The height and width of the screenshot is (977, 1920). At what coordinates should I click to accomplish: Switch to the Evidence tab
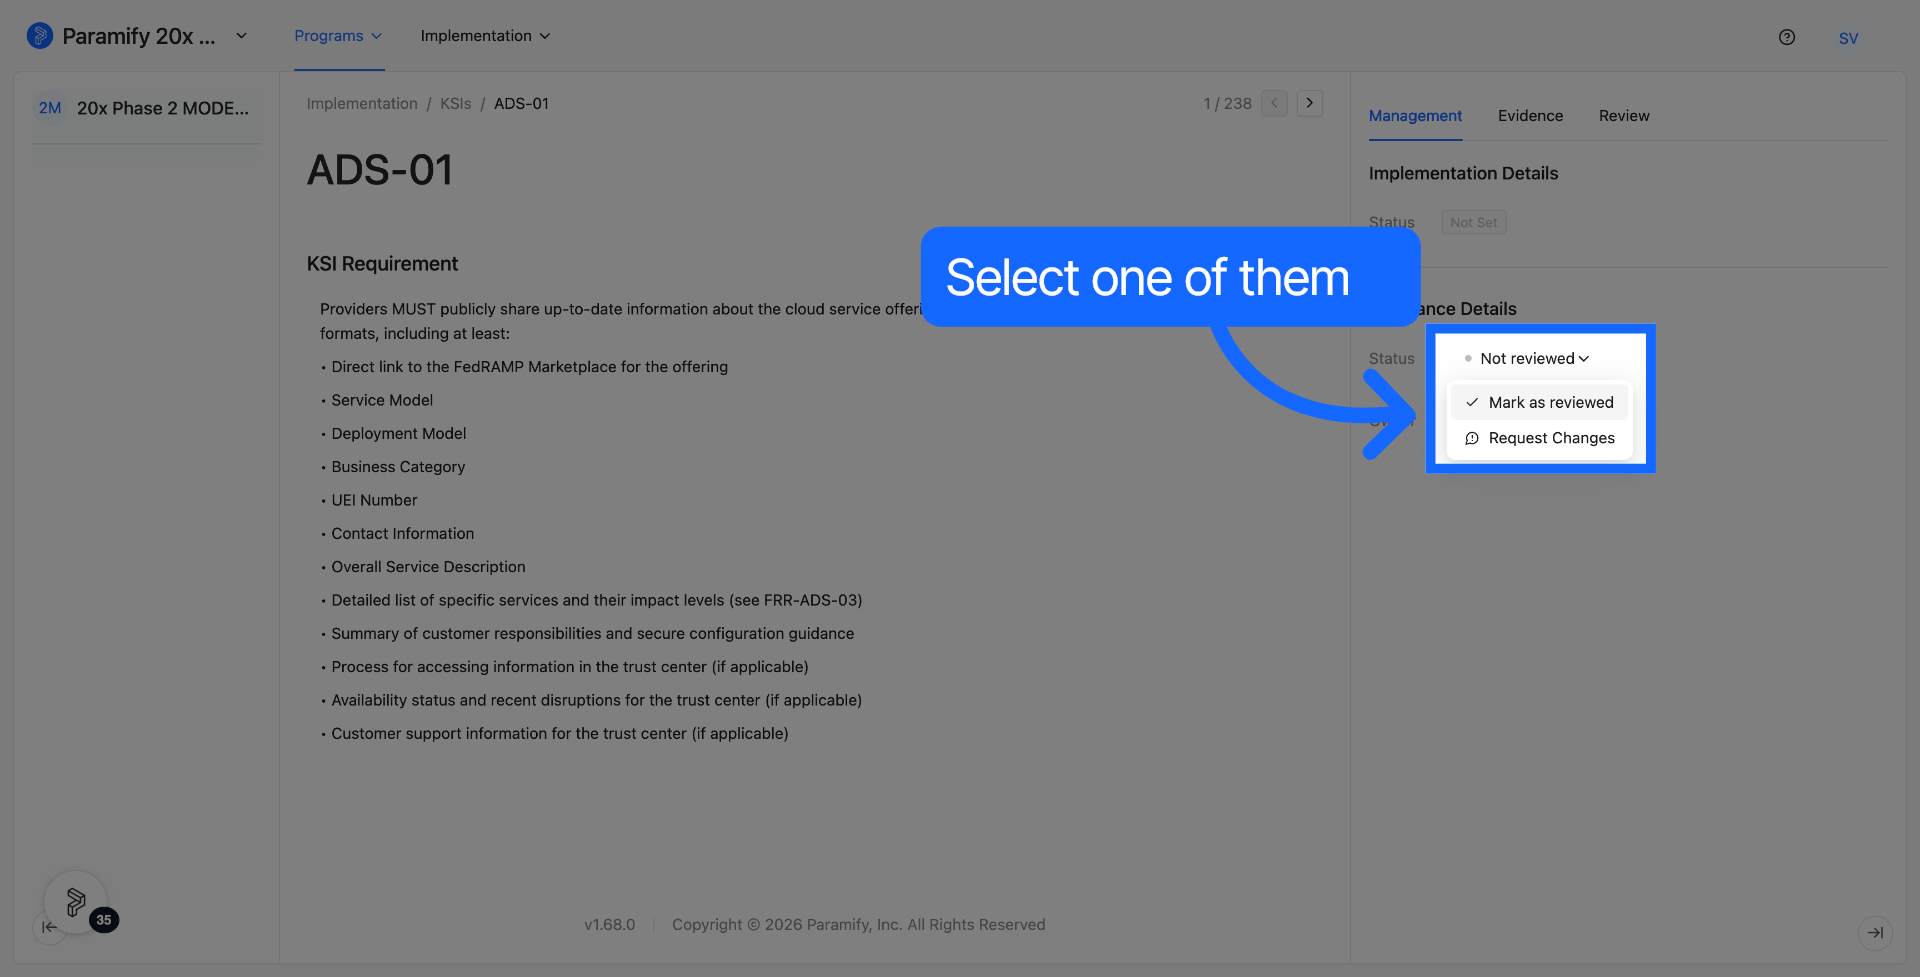[1530, 116]
